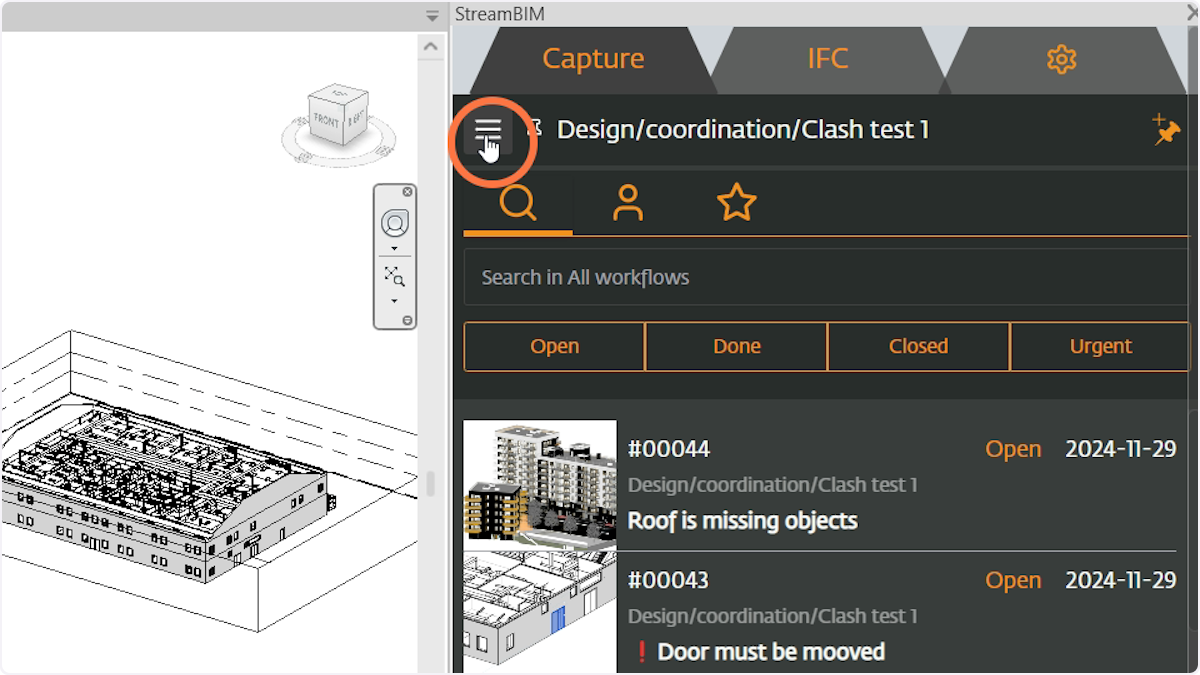This screenshot has width=1200, height=675.
Task: Open the star favorites tab
Action: pos(737,203)
